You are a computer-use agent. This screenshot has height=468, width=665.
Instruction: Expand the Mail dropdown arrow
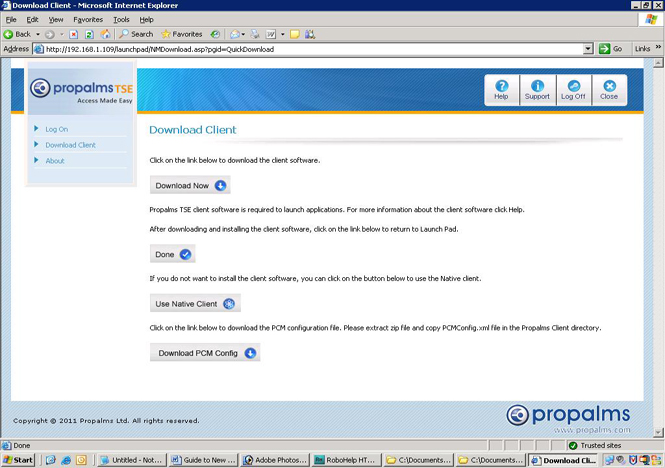243,34
